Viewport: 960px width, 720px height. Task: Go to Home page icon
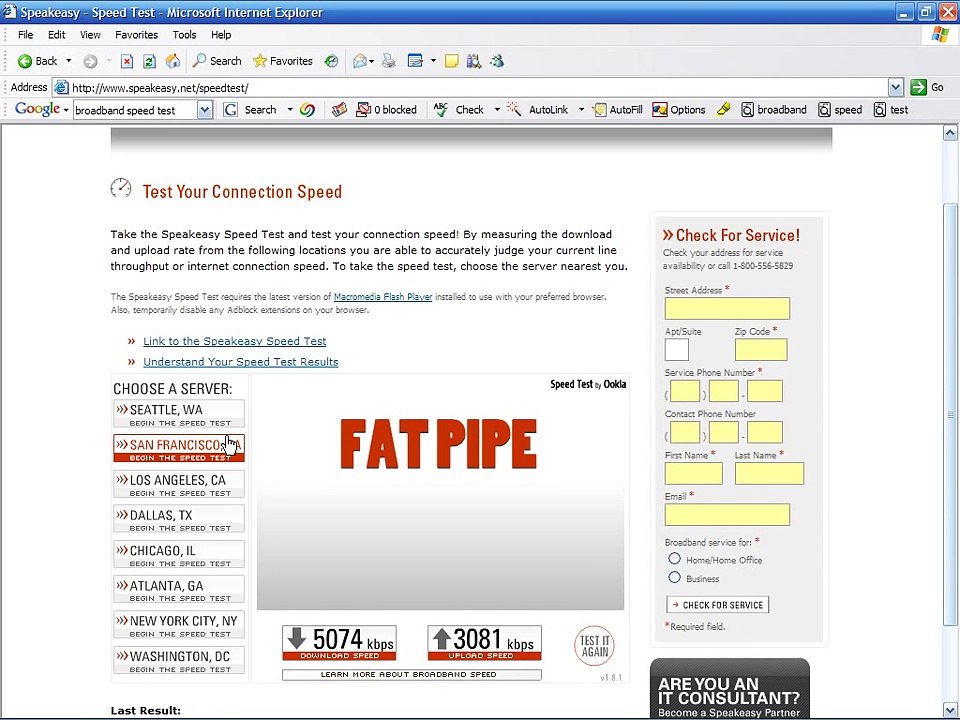tap(173, 61)
